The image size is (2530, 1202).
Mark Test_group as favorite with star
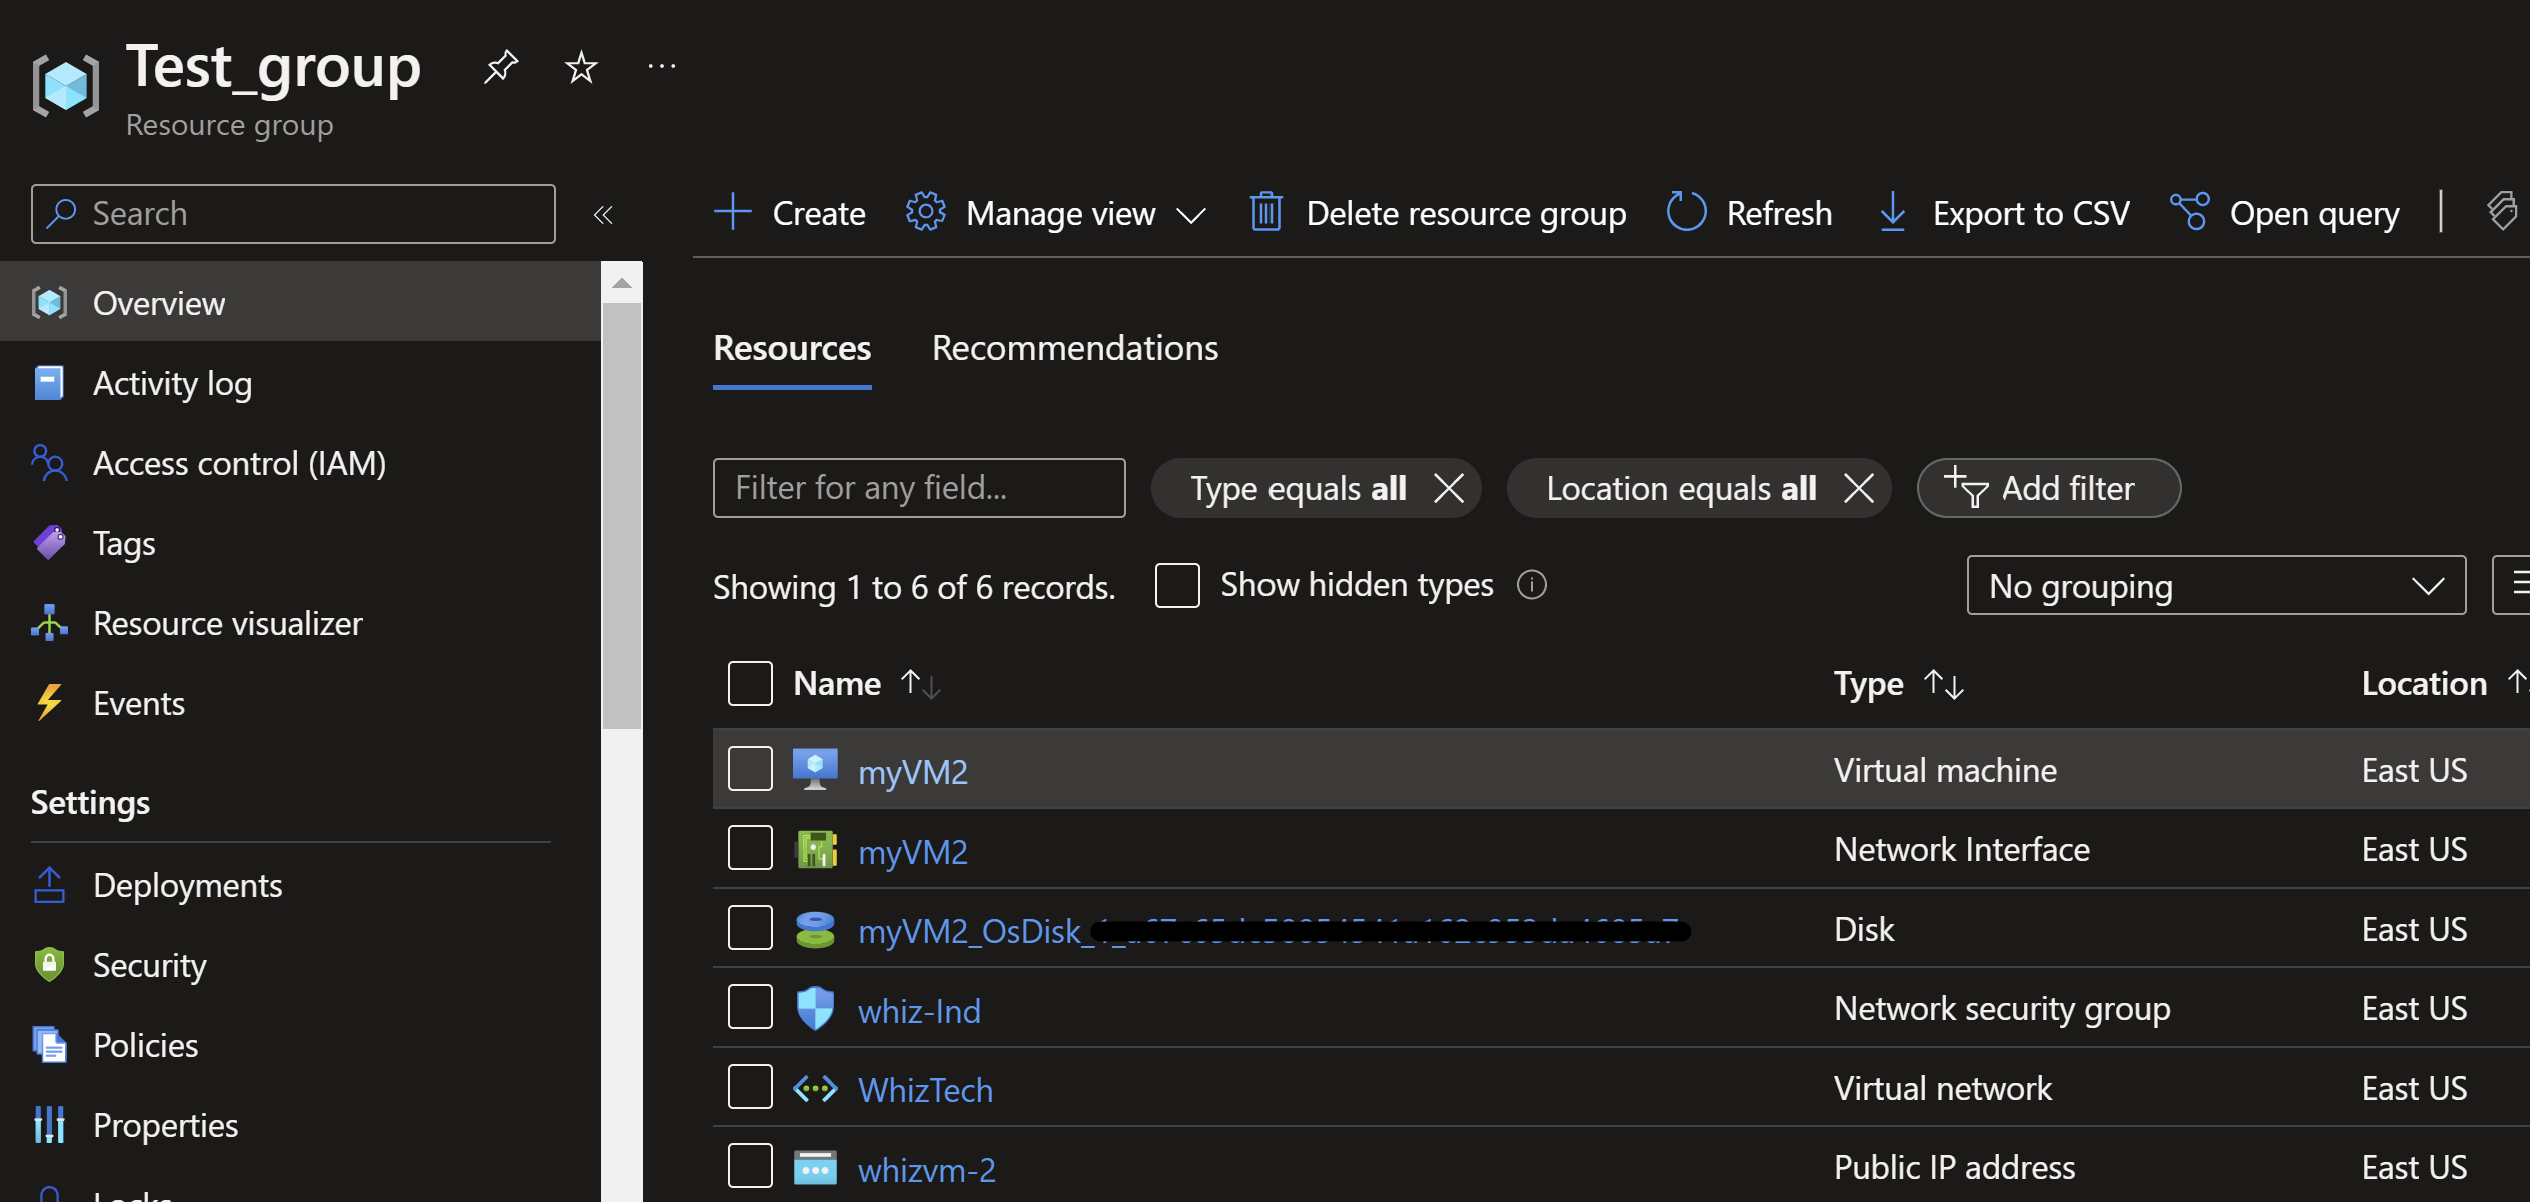pos(581,67)
